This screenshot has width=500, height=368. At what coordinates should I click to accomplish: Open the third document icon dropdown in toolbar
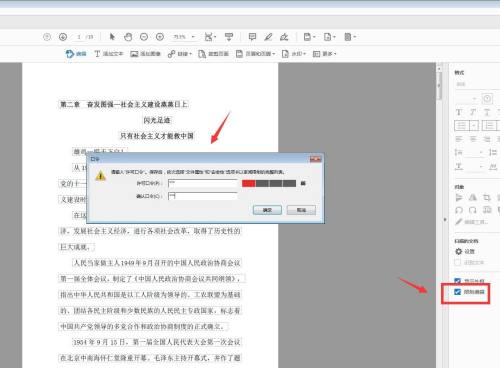point(350,37)
